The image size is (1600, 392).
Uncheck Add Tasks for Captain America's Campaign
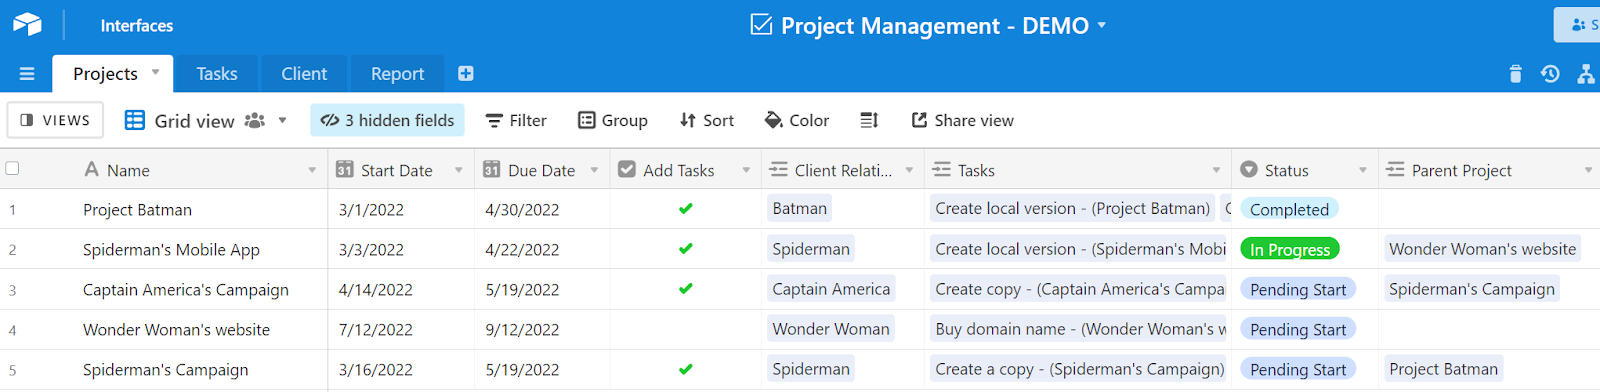685,289
